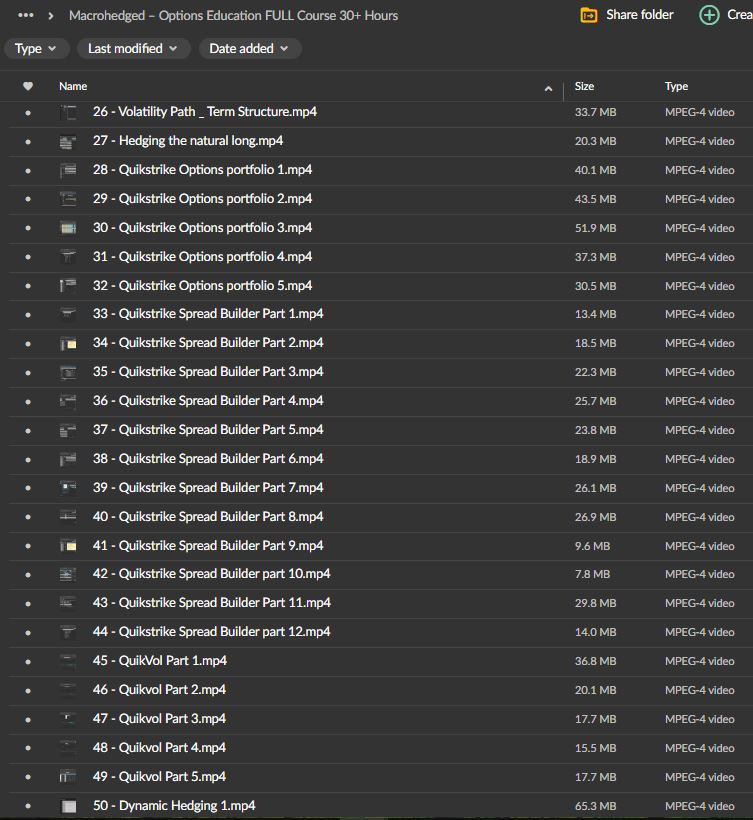Toggle favorite dot for Quikstrike Spread Builder Part 1.mp4
753x820 pixels.
point(28,315)
